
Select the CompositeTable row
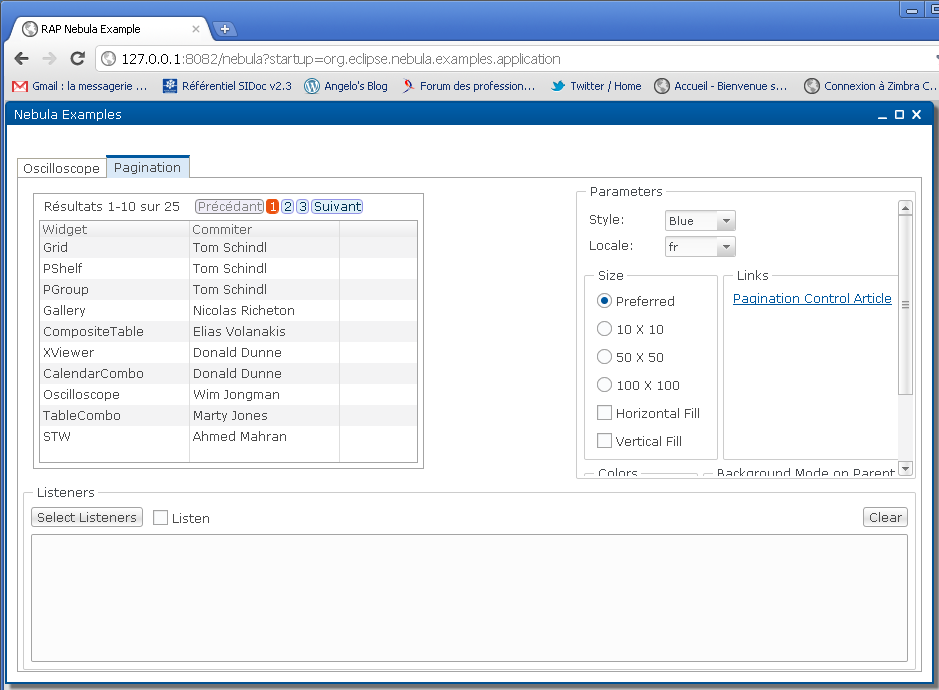(228, 331)
